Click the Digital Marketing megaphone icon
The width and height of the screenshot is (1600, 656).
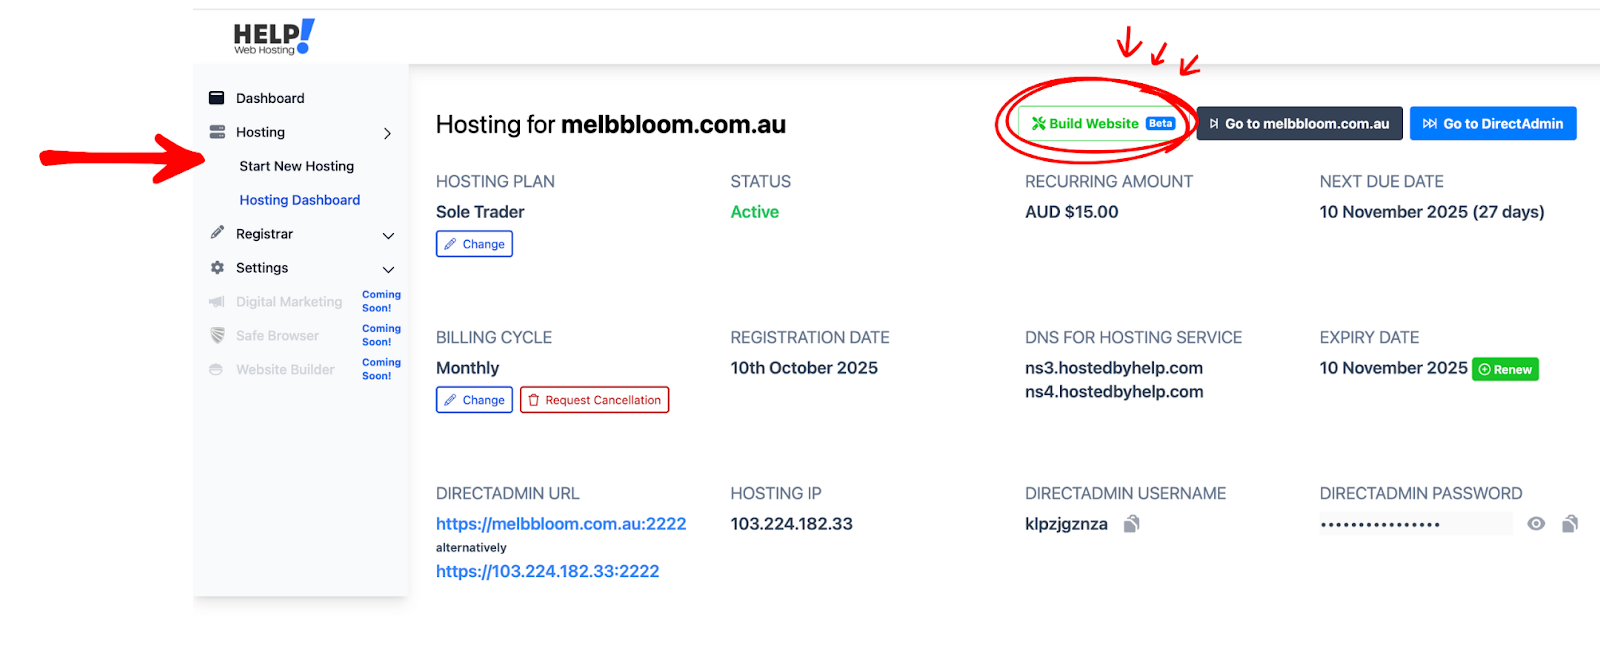216,302
